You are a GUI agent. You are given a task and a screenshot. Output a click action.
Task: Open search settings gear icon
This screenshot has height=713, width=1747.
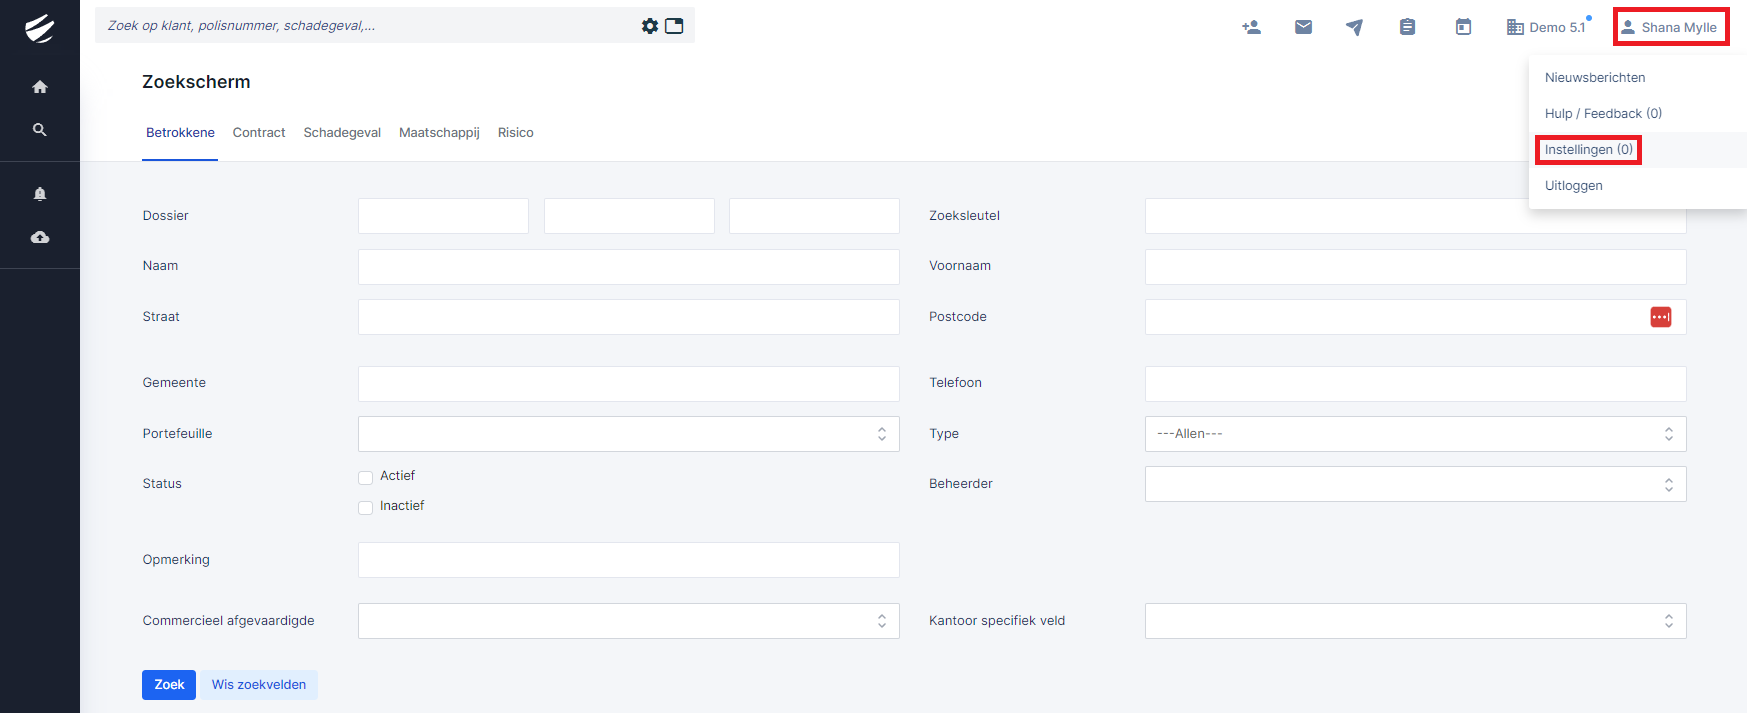click(650, 26)
